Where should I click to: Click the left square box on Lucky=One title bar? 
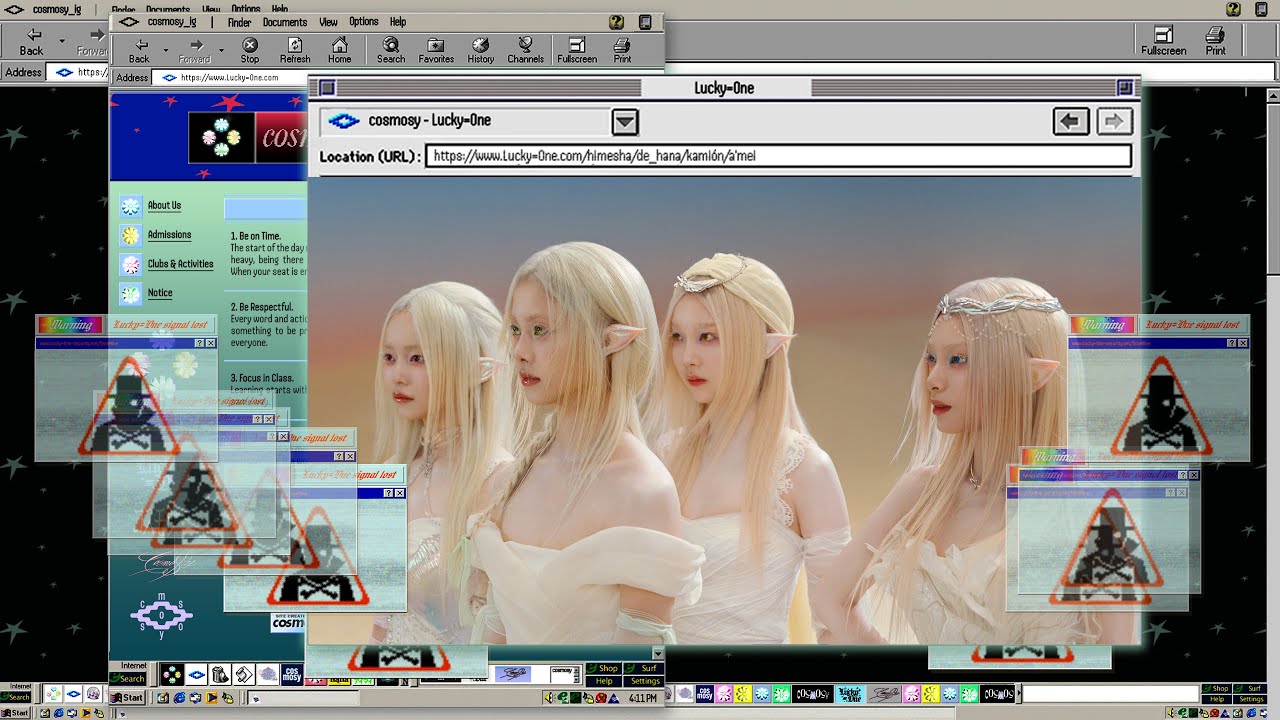click(x=326, y=88)
